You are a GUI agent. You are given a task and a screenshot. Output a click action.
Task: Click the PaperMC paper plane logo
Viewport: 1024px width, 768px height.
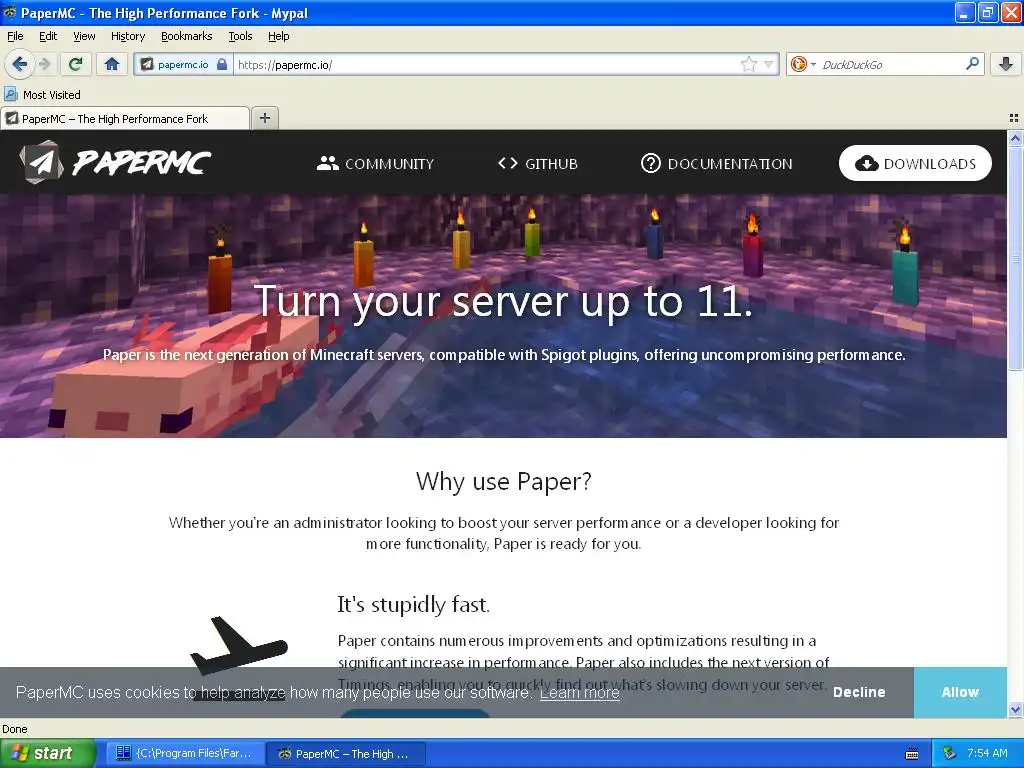pyautogui.click(x=41, y=162)
